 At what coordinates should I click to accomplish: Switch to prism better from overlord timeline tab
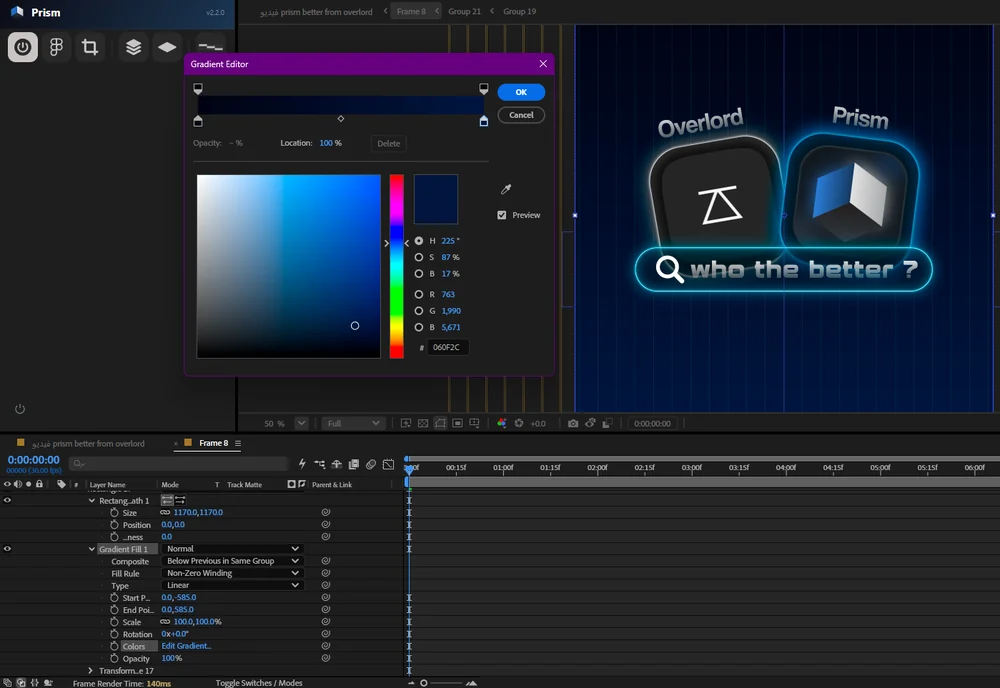[88, 443]
